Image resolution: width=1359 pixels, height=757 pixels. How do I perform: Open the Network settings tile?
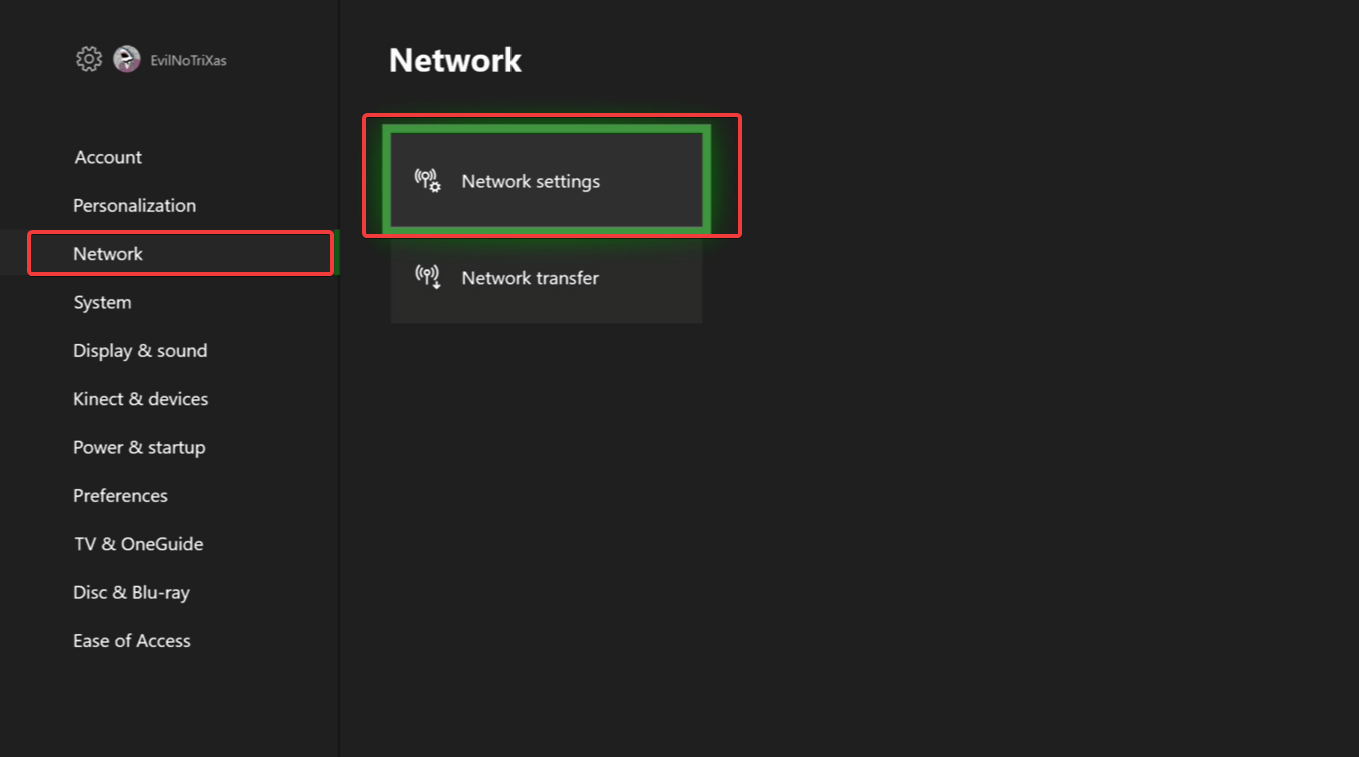[546, 180]
